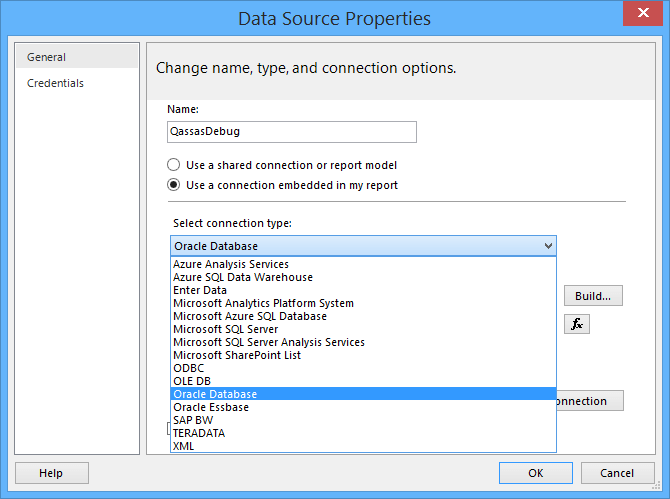Select Microsoft Analytics Platform System option
This screenshot has height=499, width=670.
(x=364, y=303)
